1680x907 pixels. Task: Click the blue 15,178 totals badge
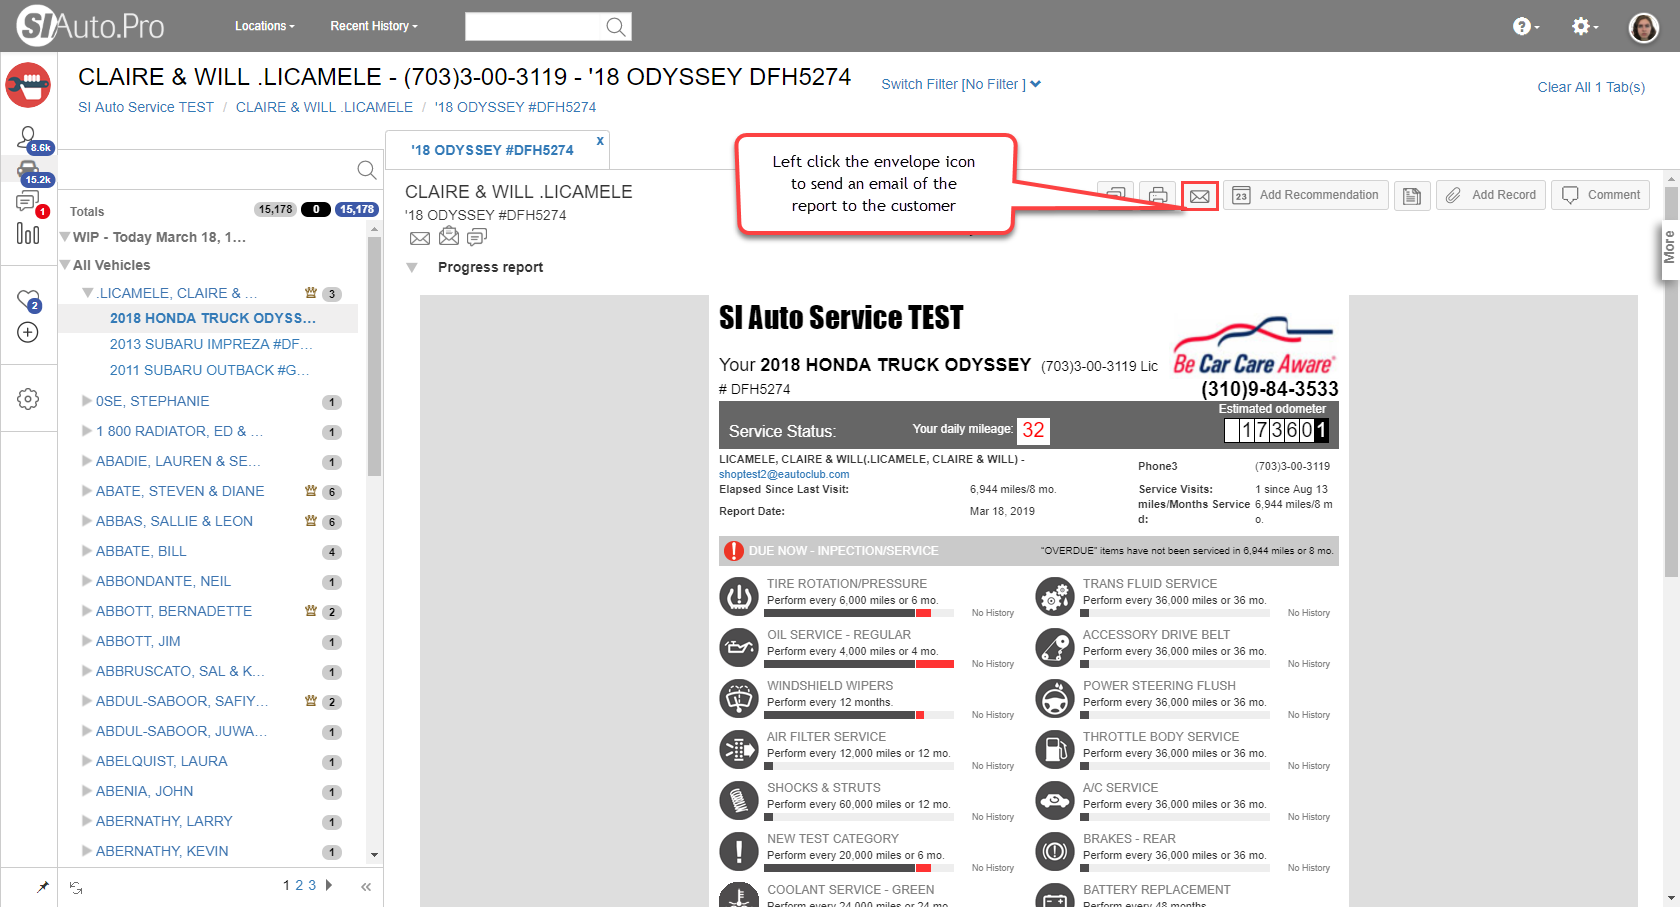[357, 209]
